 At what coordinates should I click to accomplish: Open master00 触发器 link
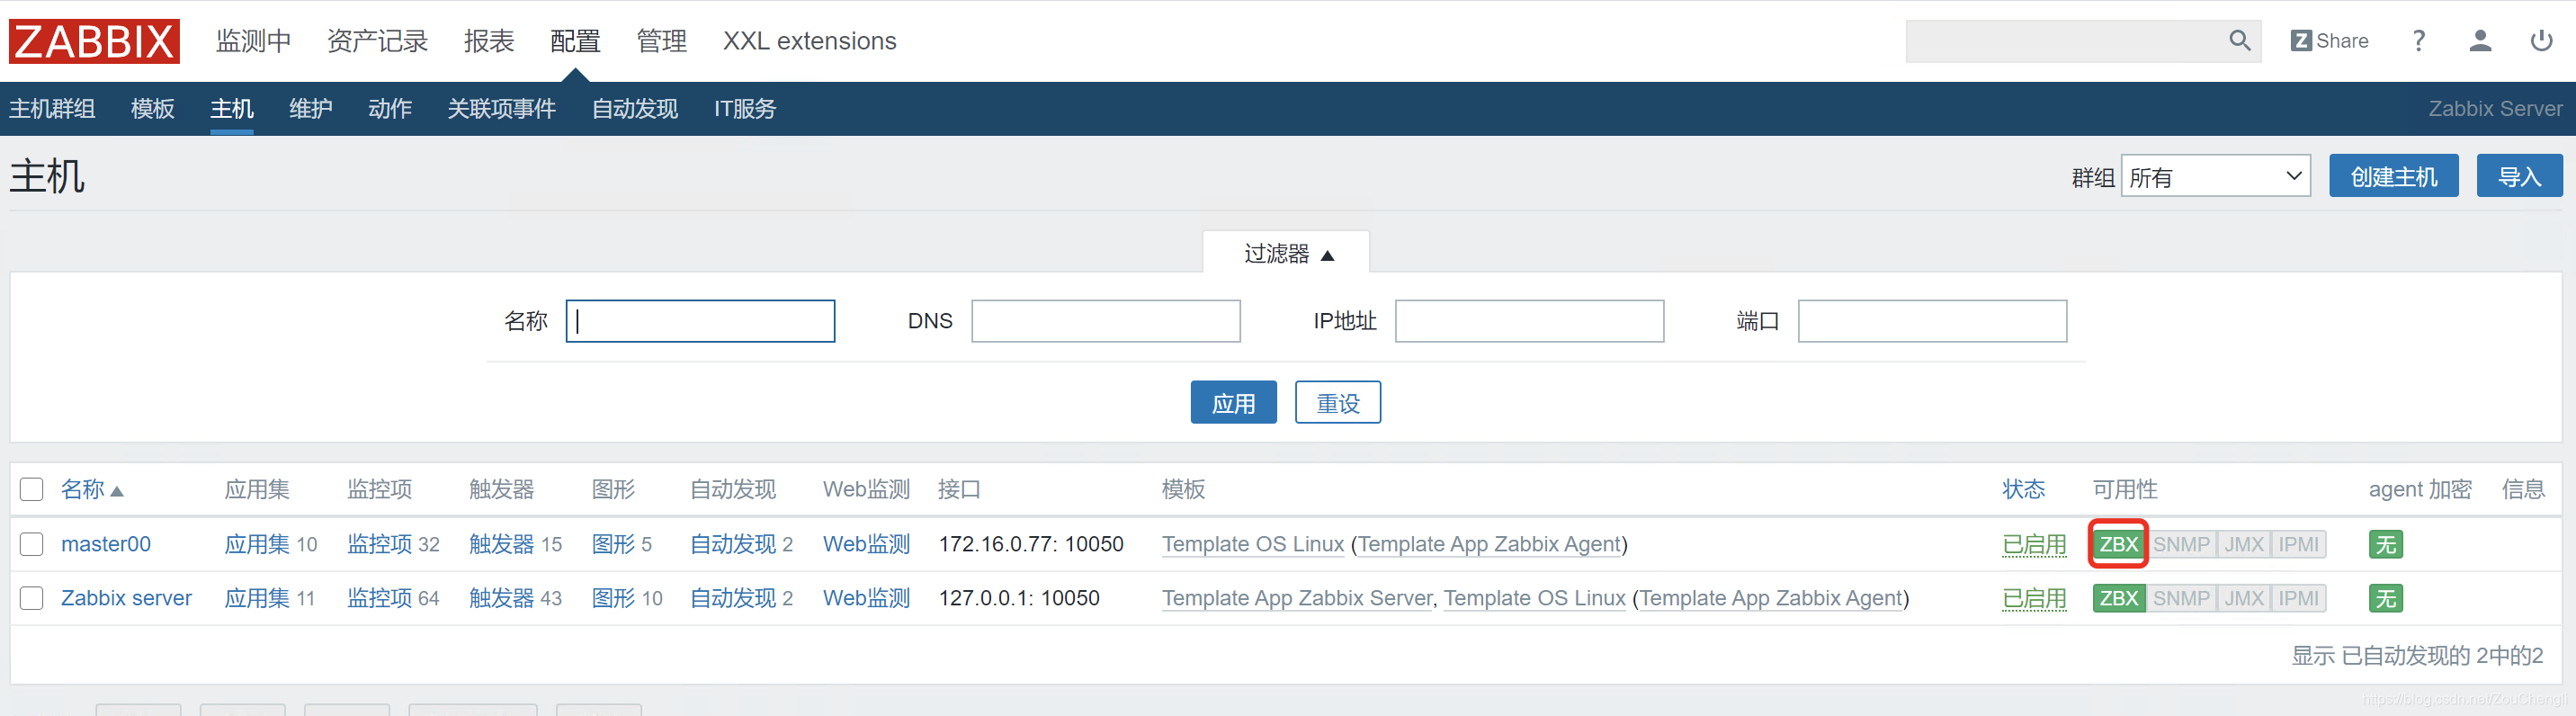(x=501, y=544)
